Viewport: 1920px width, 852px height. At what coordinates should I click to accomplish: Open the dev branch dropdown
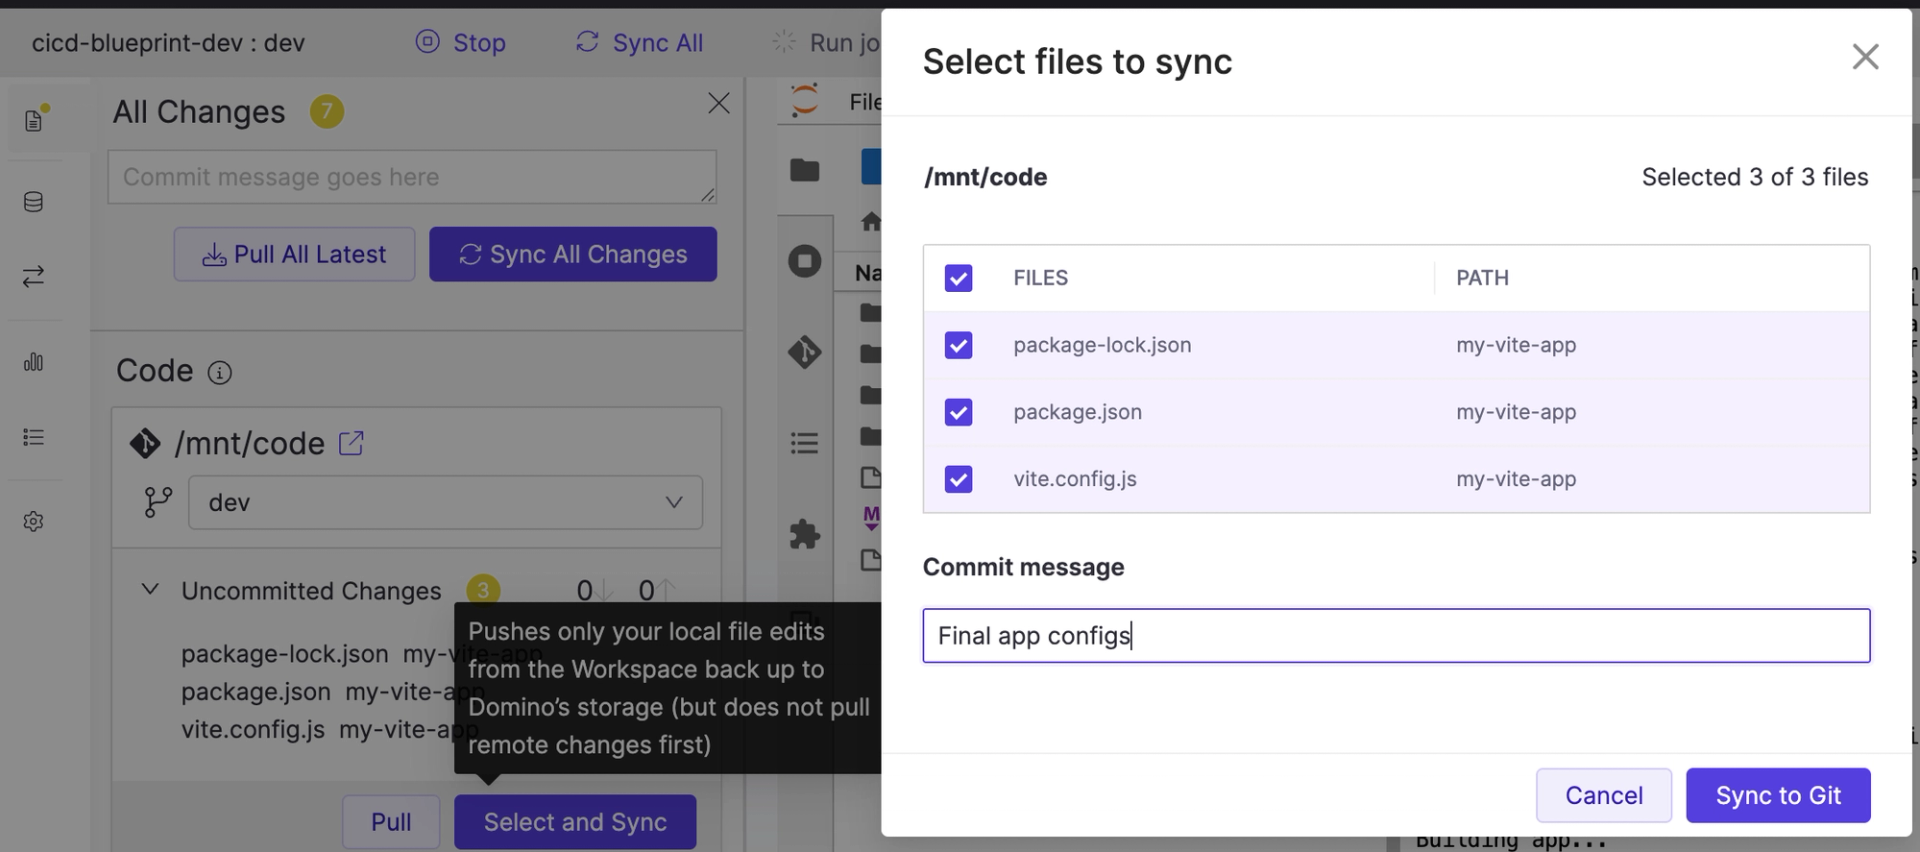445,502
